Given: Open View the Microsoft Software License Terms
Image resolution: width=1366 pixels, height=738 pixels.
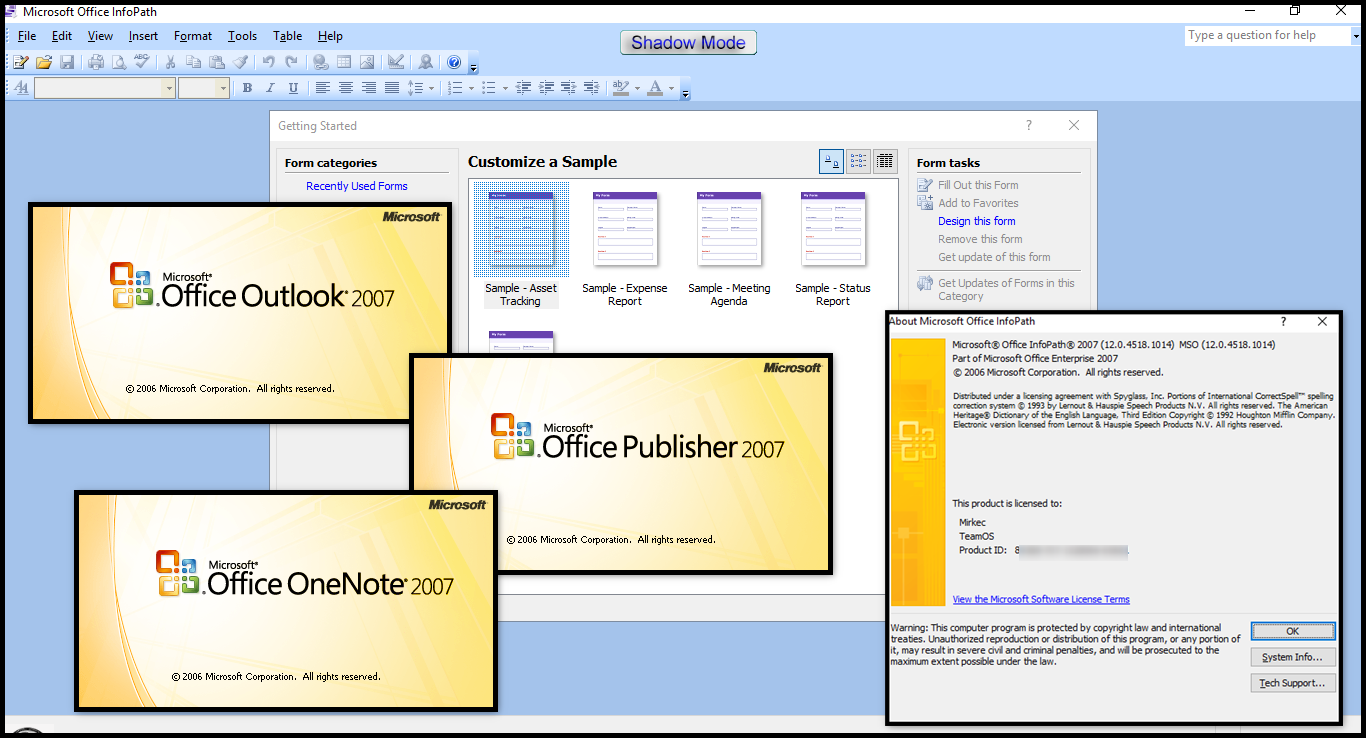Looking at the screenshot, I should pyautogui.click(x=1041, y=600).
